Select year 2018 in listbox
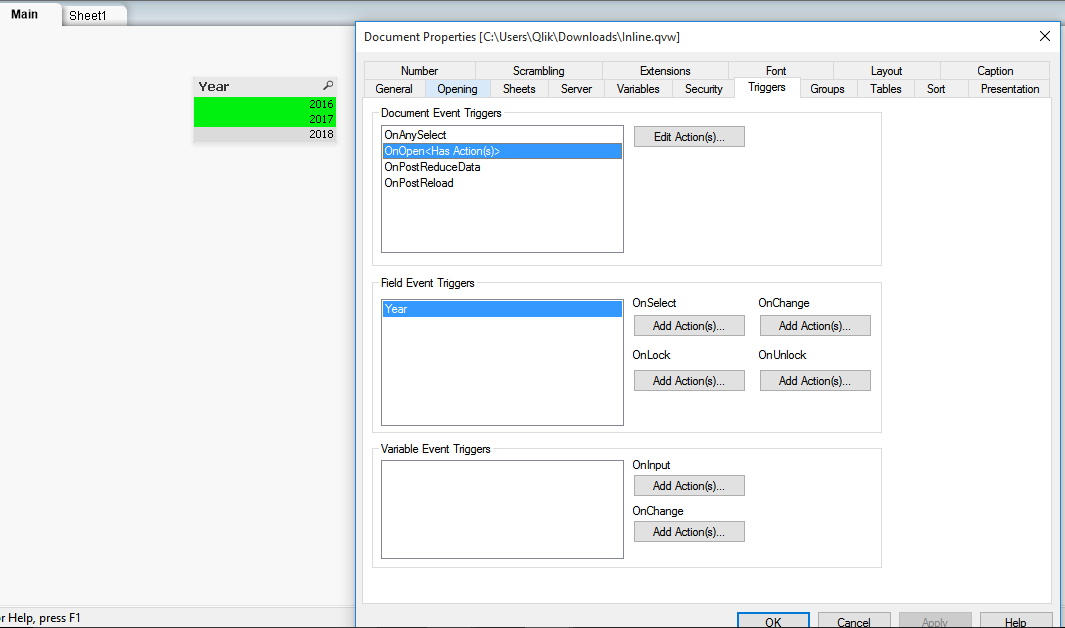Screen dimensions: 1065x628 coord(265,134)
